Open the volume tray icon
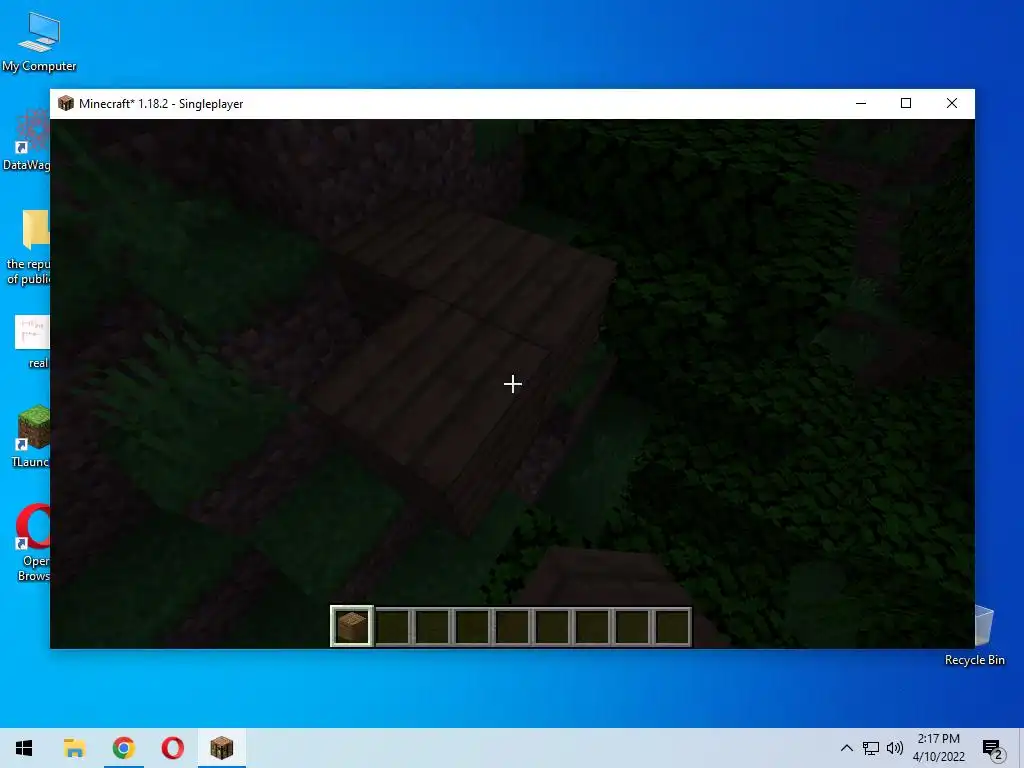1024x768 pixels. [895, 748]
